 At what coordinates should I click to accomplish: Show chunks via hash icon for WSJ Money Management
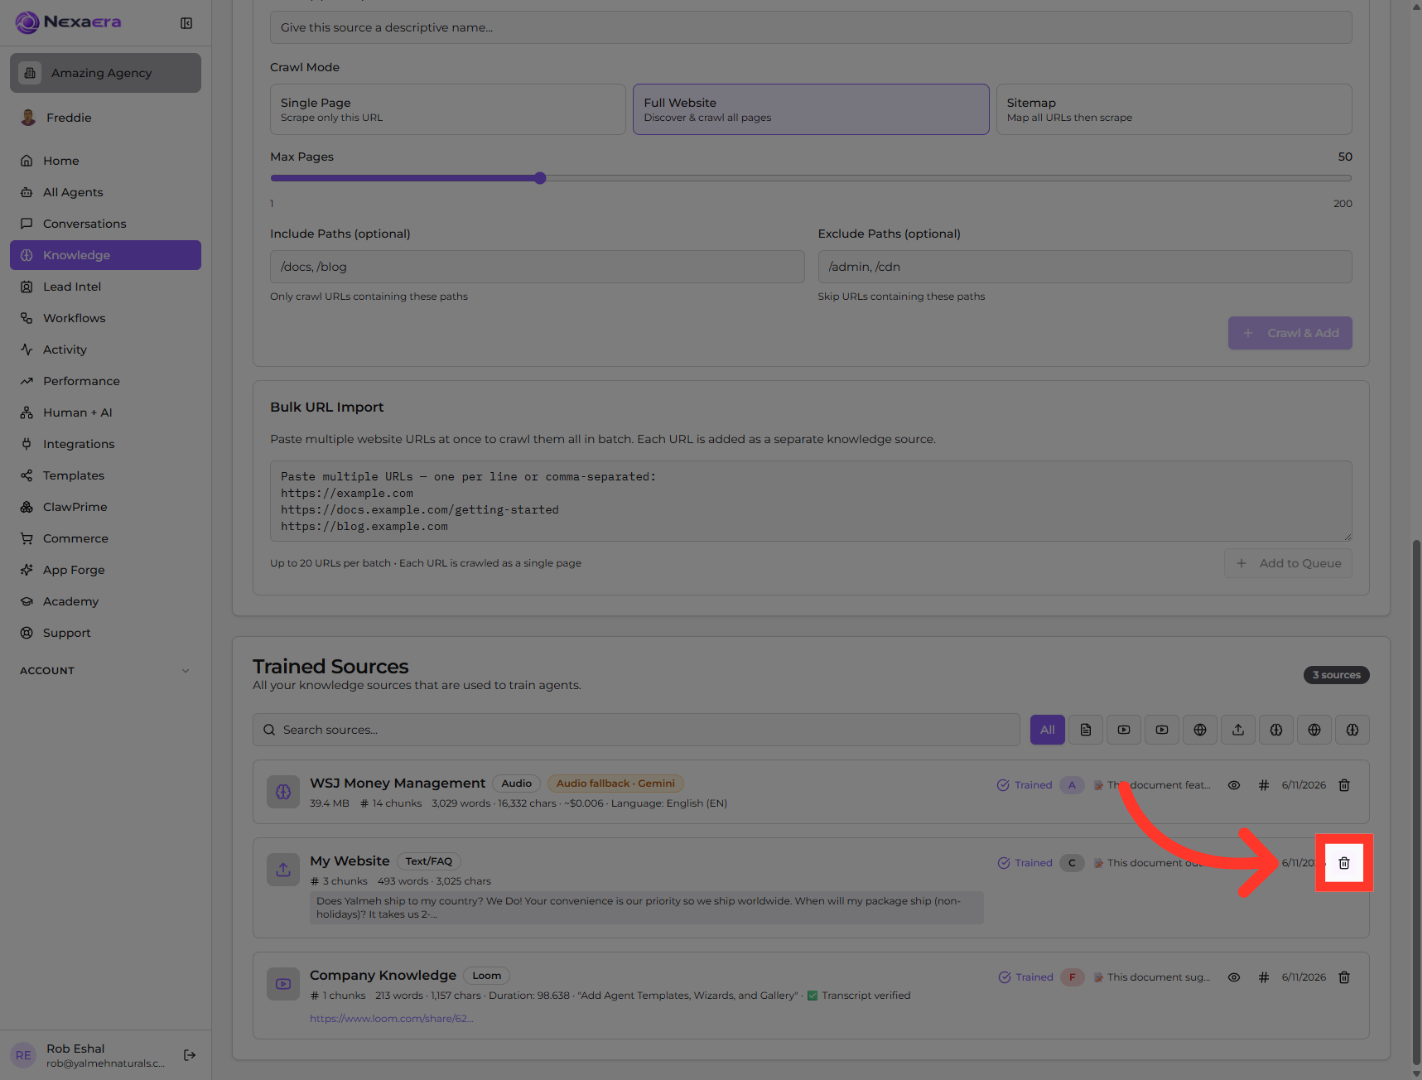[x=1264, y=785]
